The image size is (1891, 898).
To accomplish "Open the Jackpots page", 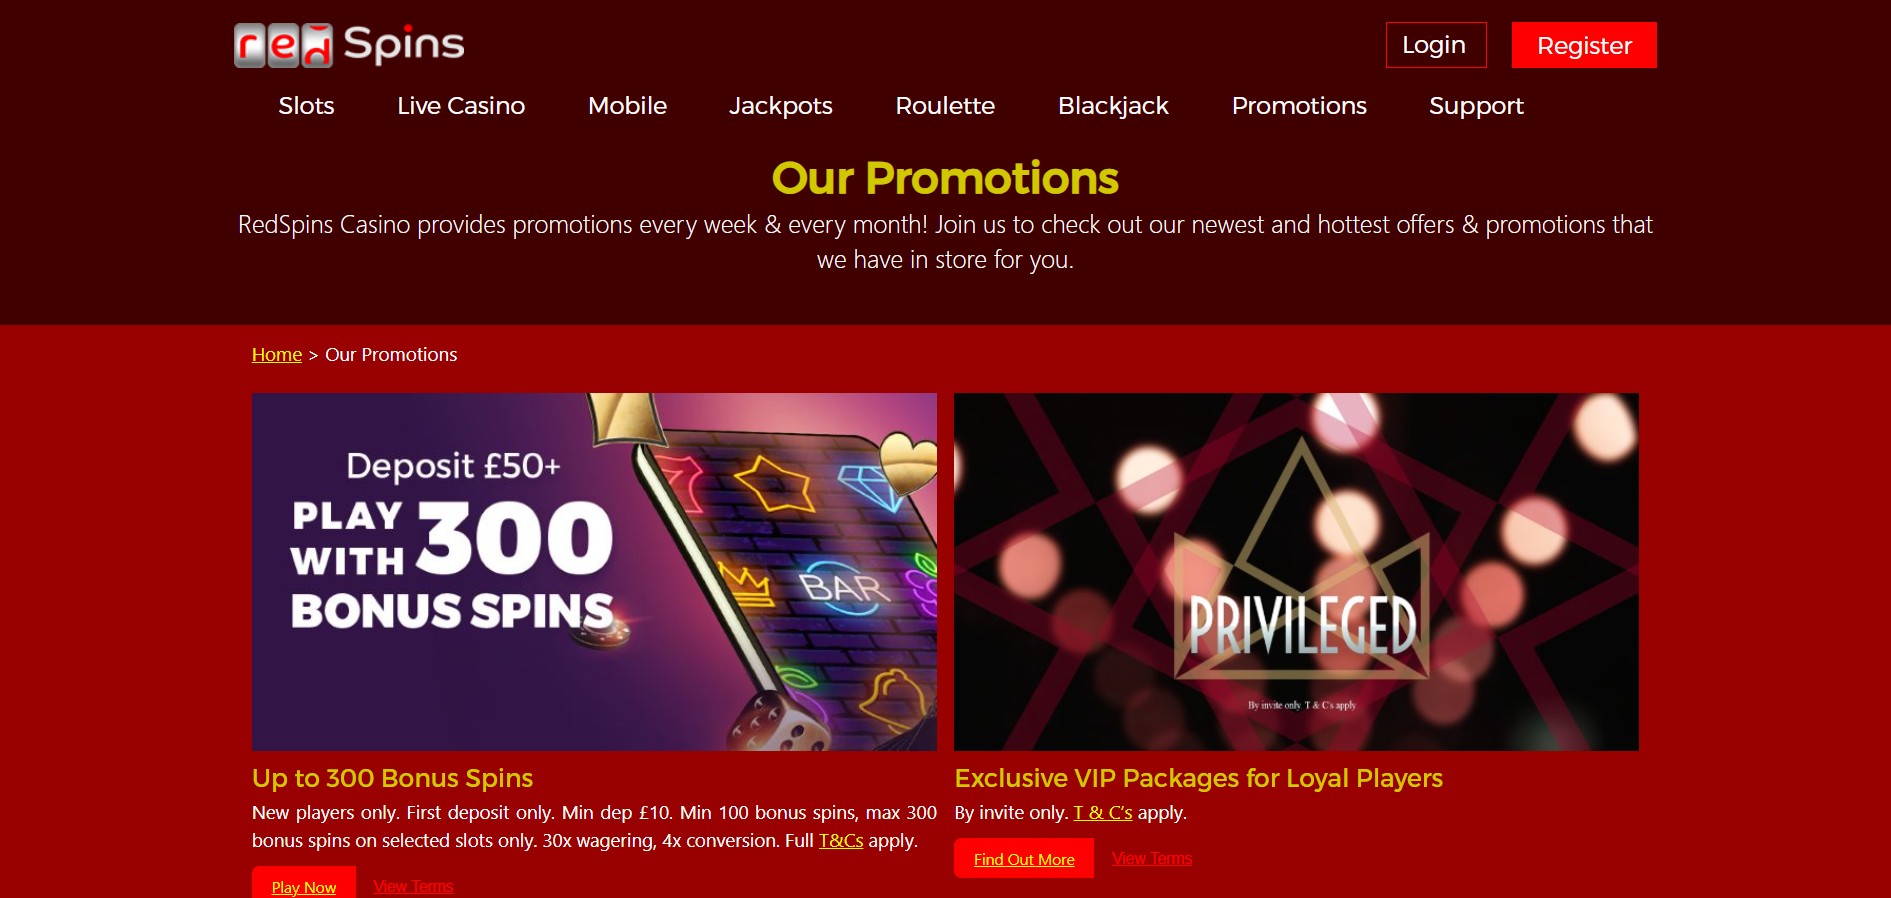I will [x=781, y=106].
